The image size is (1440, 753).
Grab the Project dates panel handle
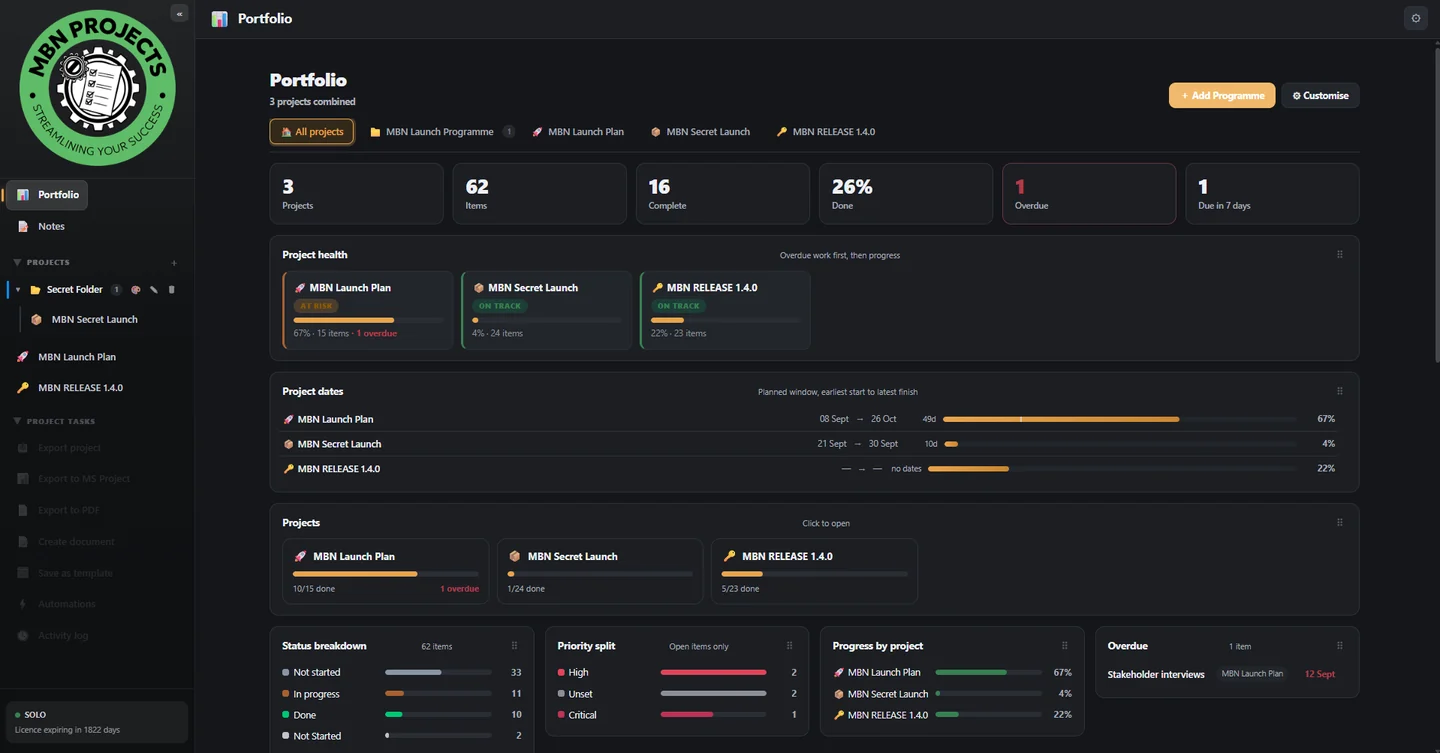pos(1340,392)
